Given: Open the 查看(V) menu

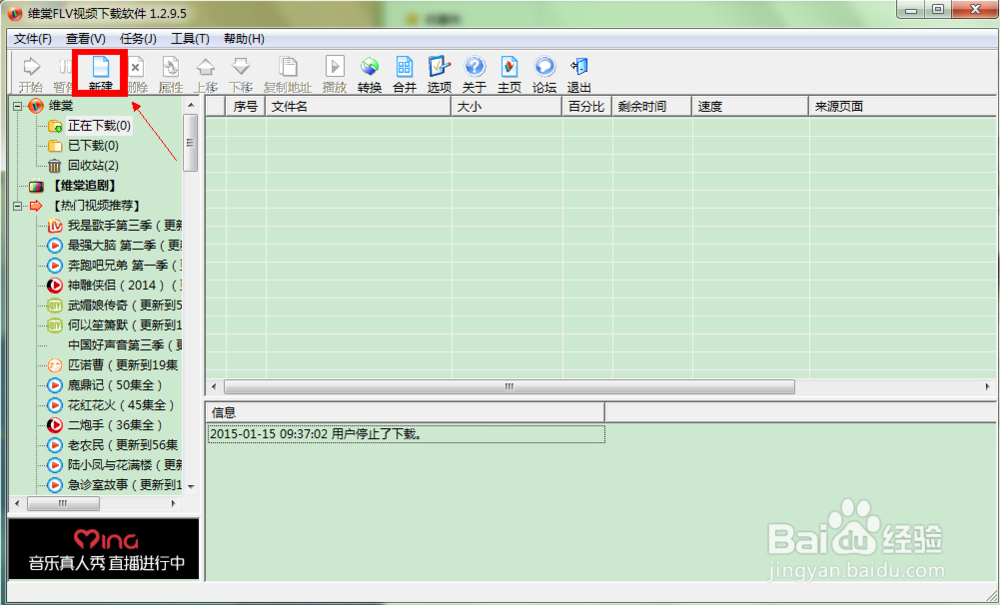Looking at the screenshot, I should (x=85, y=39).
